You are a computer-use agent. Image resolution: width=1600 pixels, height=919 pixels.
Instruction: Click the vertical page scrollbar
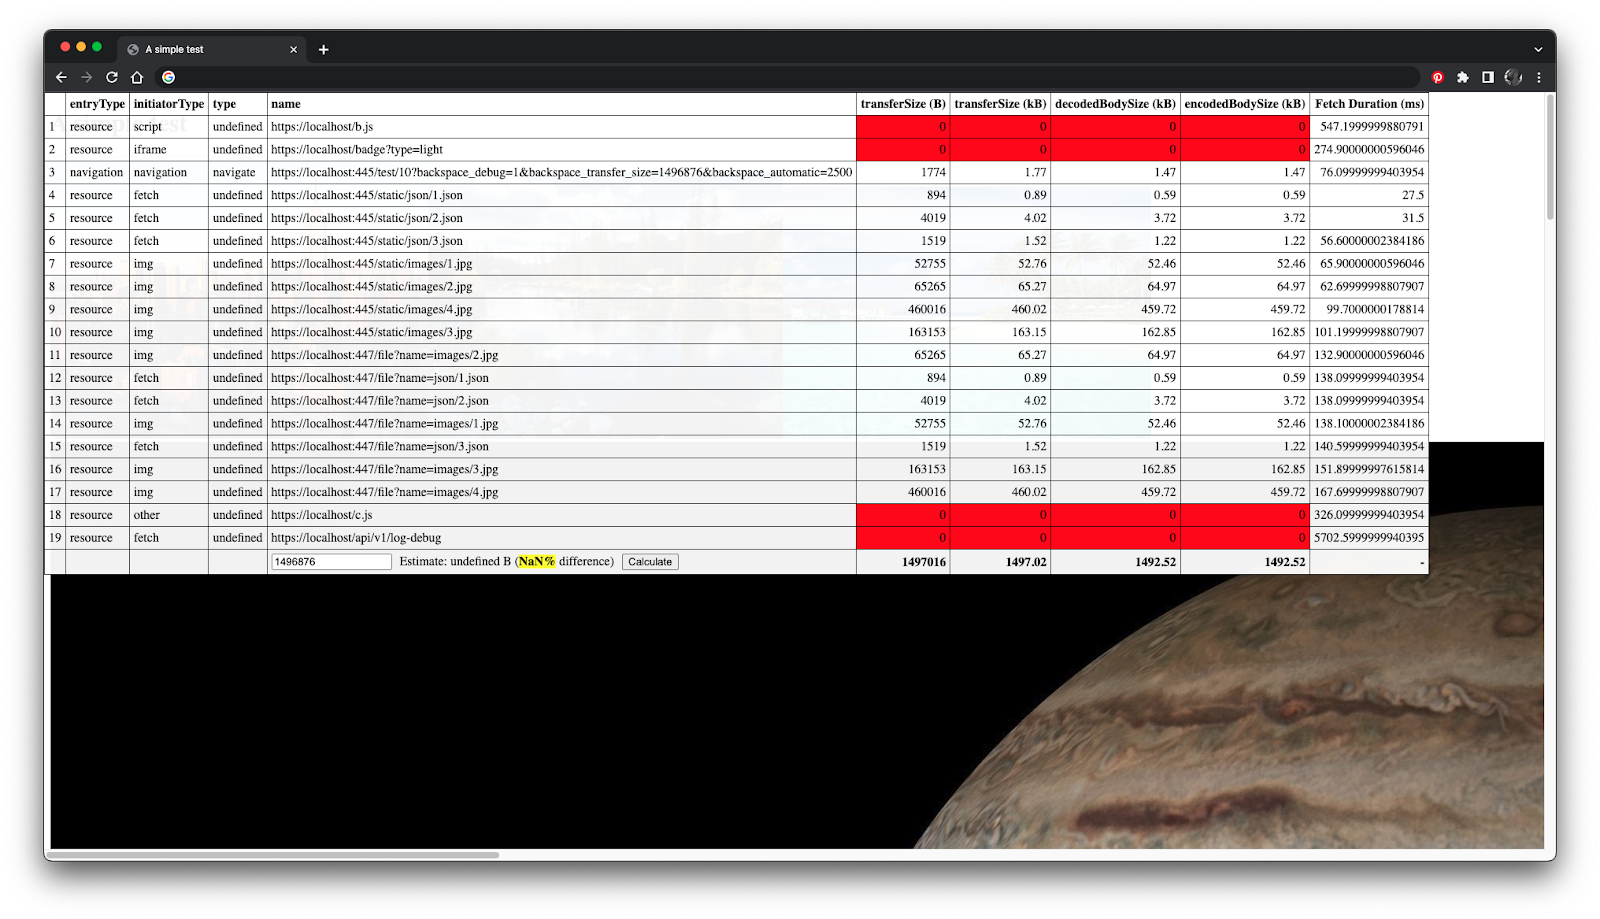[x=1550, y=156]
